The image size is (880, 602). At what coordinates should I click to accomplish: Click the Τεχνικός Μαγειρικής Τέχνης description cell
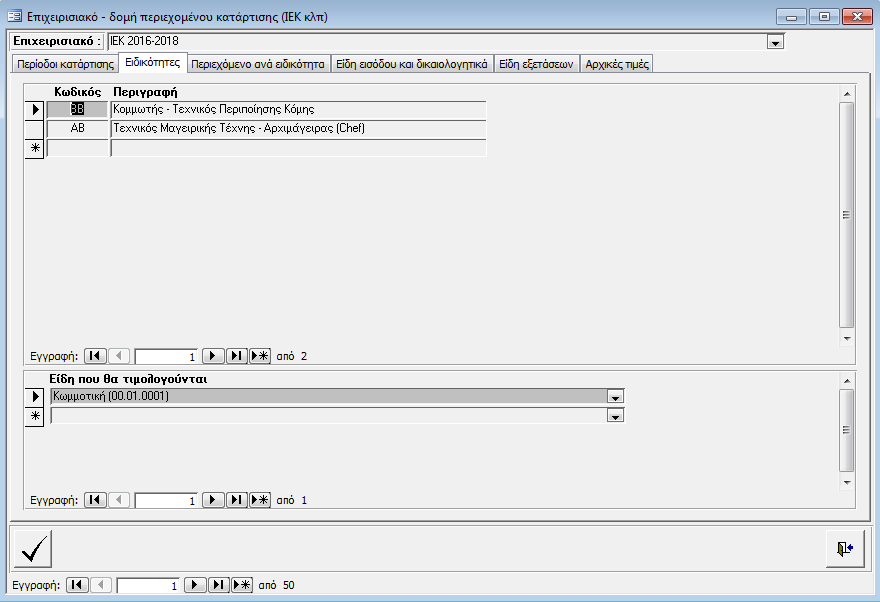(x=298, y=129)
